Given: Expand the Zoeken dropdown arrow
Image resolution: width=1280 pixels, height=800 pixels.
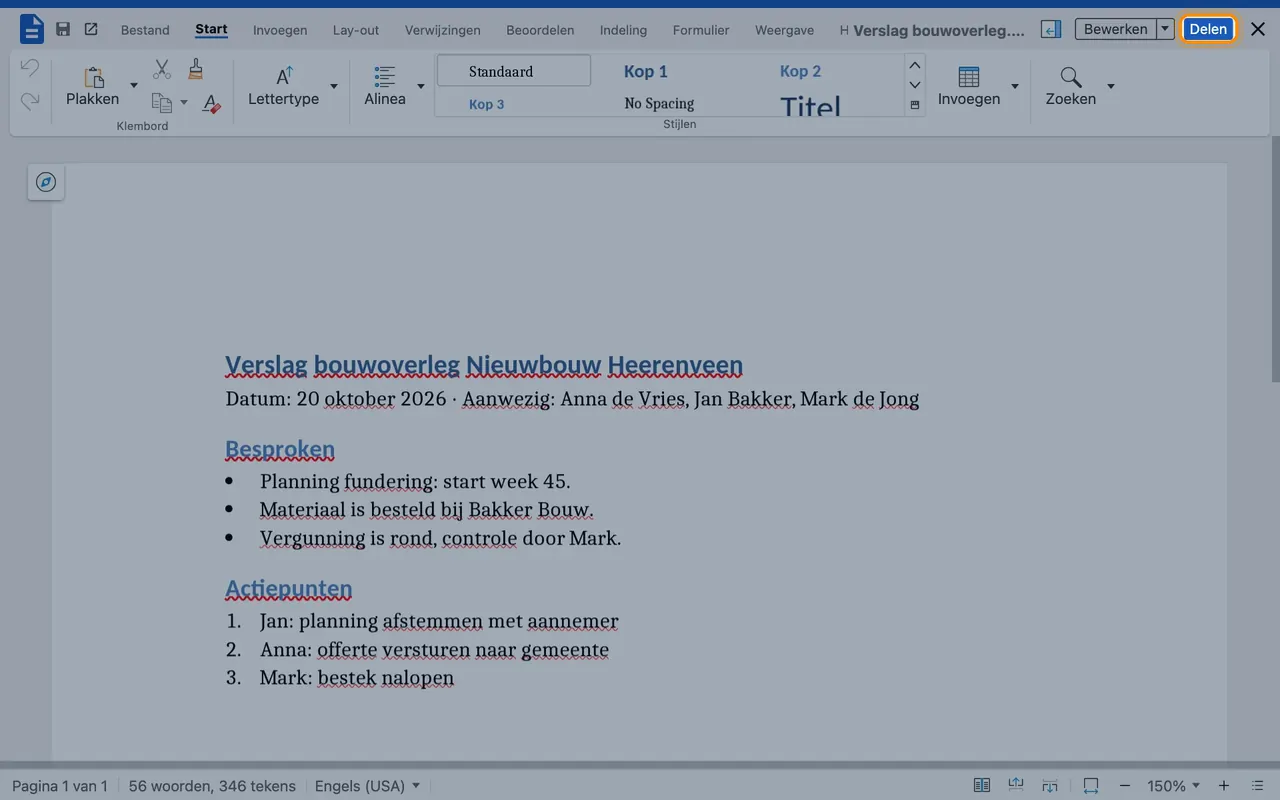Looking at the screenshot, I should pos(1111,87).
